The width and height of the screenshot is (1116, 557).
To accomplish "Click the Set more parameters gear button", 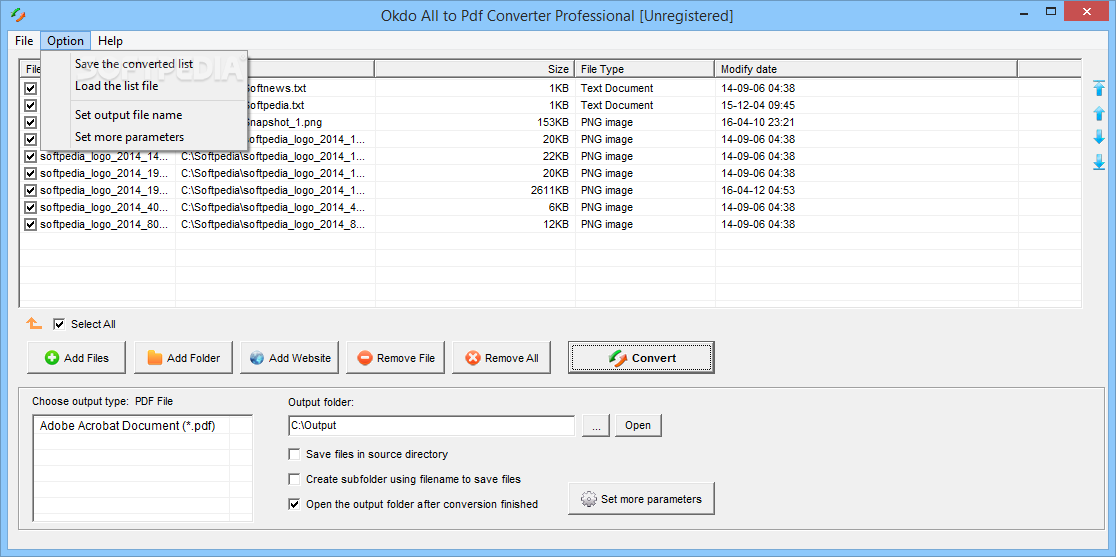I will [x=641, y=499].
